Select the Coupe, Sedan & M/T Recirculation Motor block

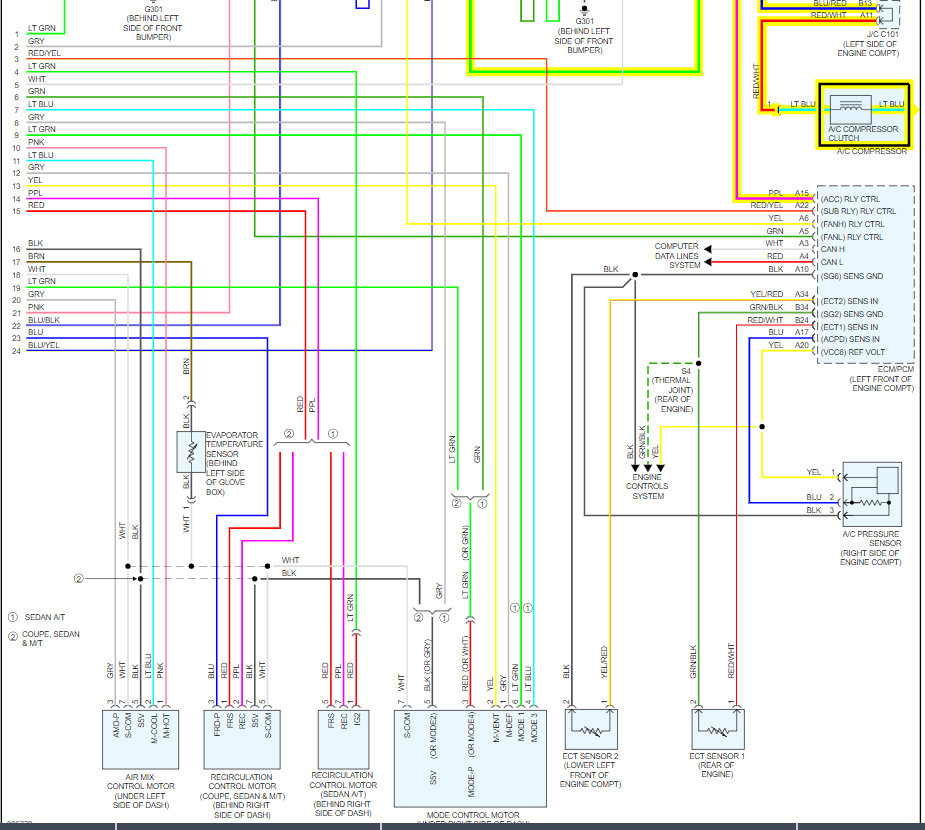point(242,739)
